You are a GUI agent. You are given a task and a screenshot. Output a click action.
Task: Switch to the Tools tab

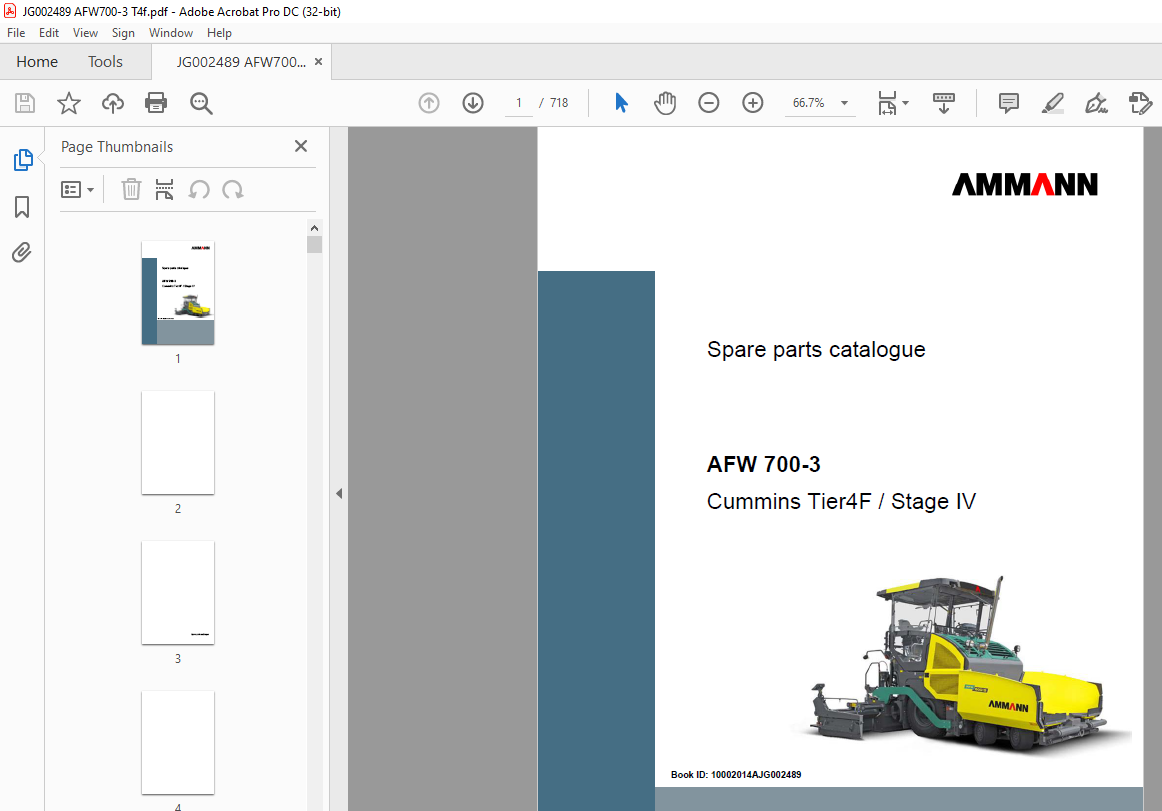[x=105, y=62]
